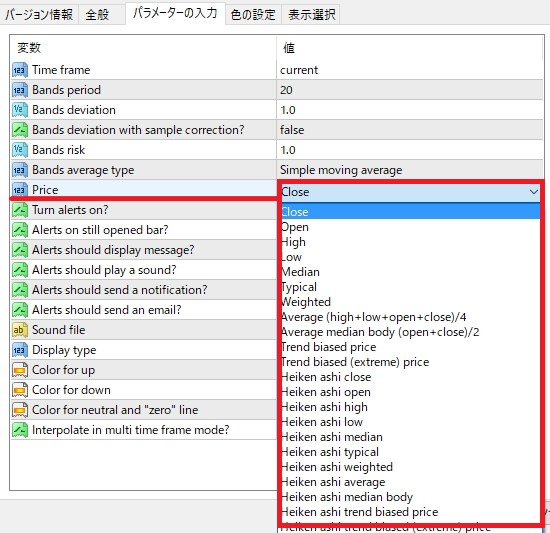Select Trend biased (extreme) price option

[x=410, y=362]
